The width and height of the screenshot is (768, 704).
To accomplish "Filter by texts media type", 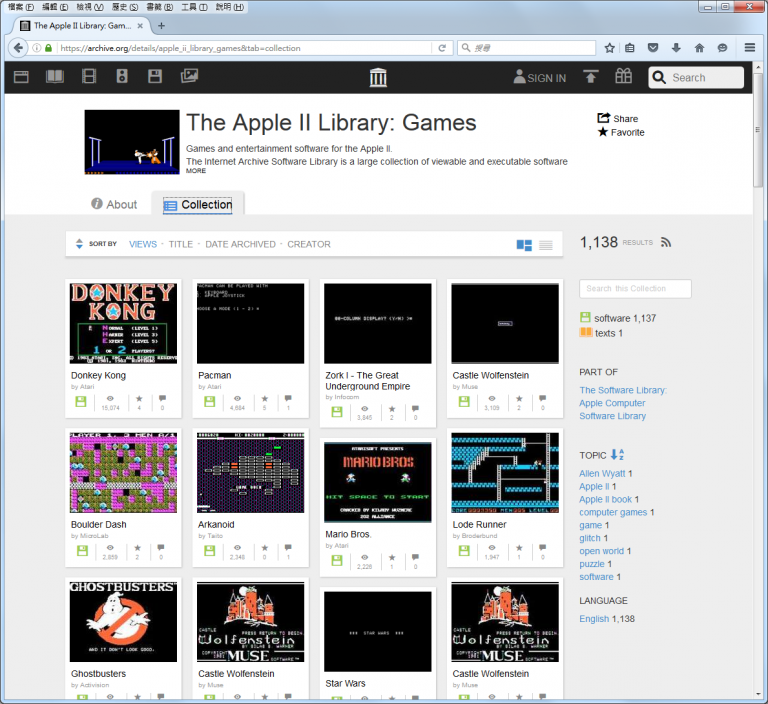I will point(601,333).
